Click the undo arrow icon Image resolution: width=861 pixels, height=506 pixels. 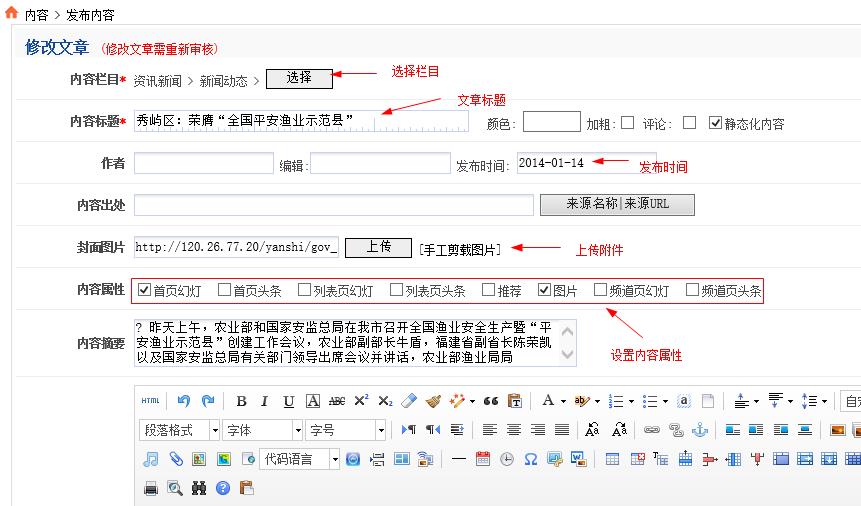(183, 401)
